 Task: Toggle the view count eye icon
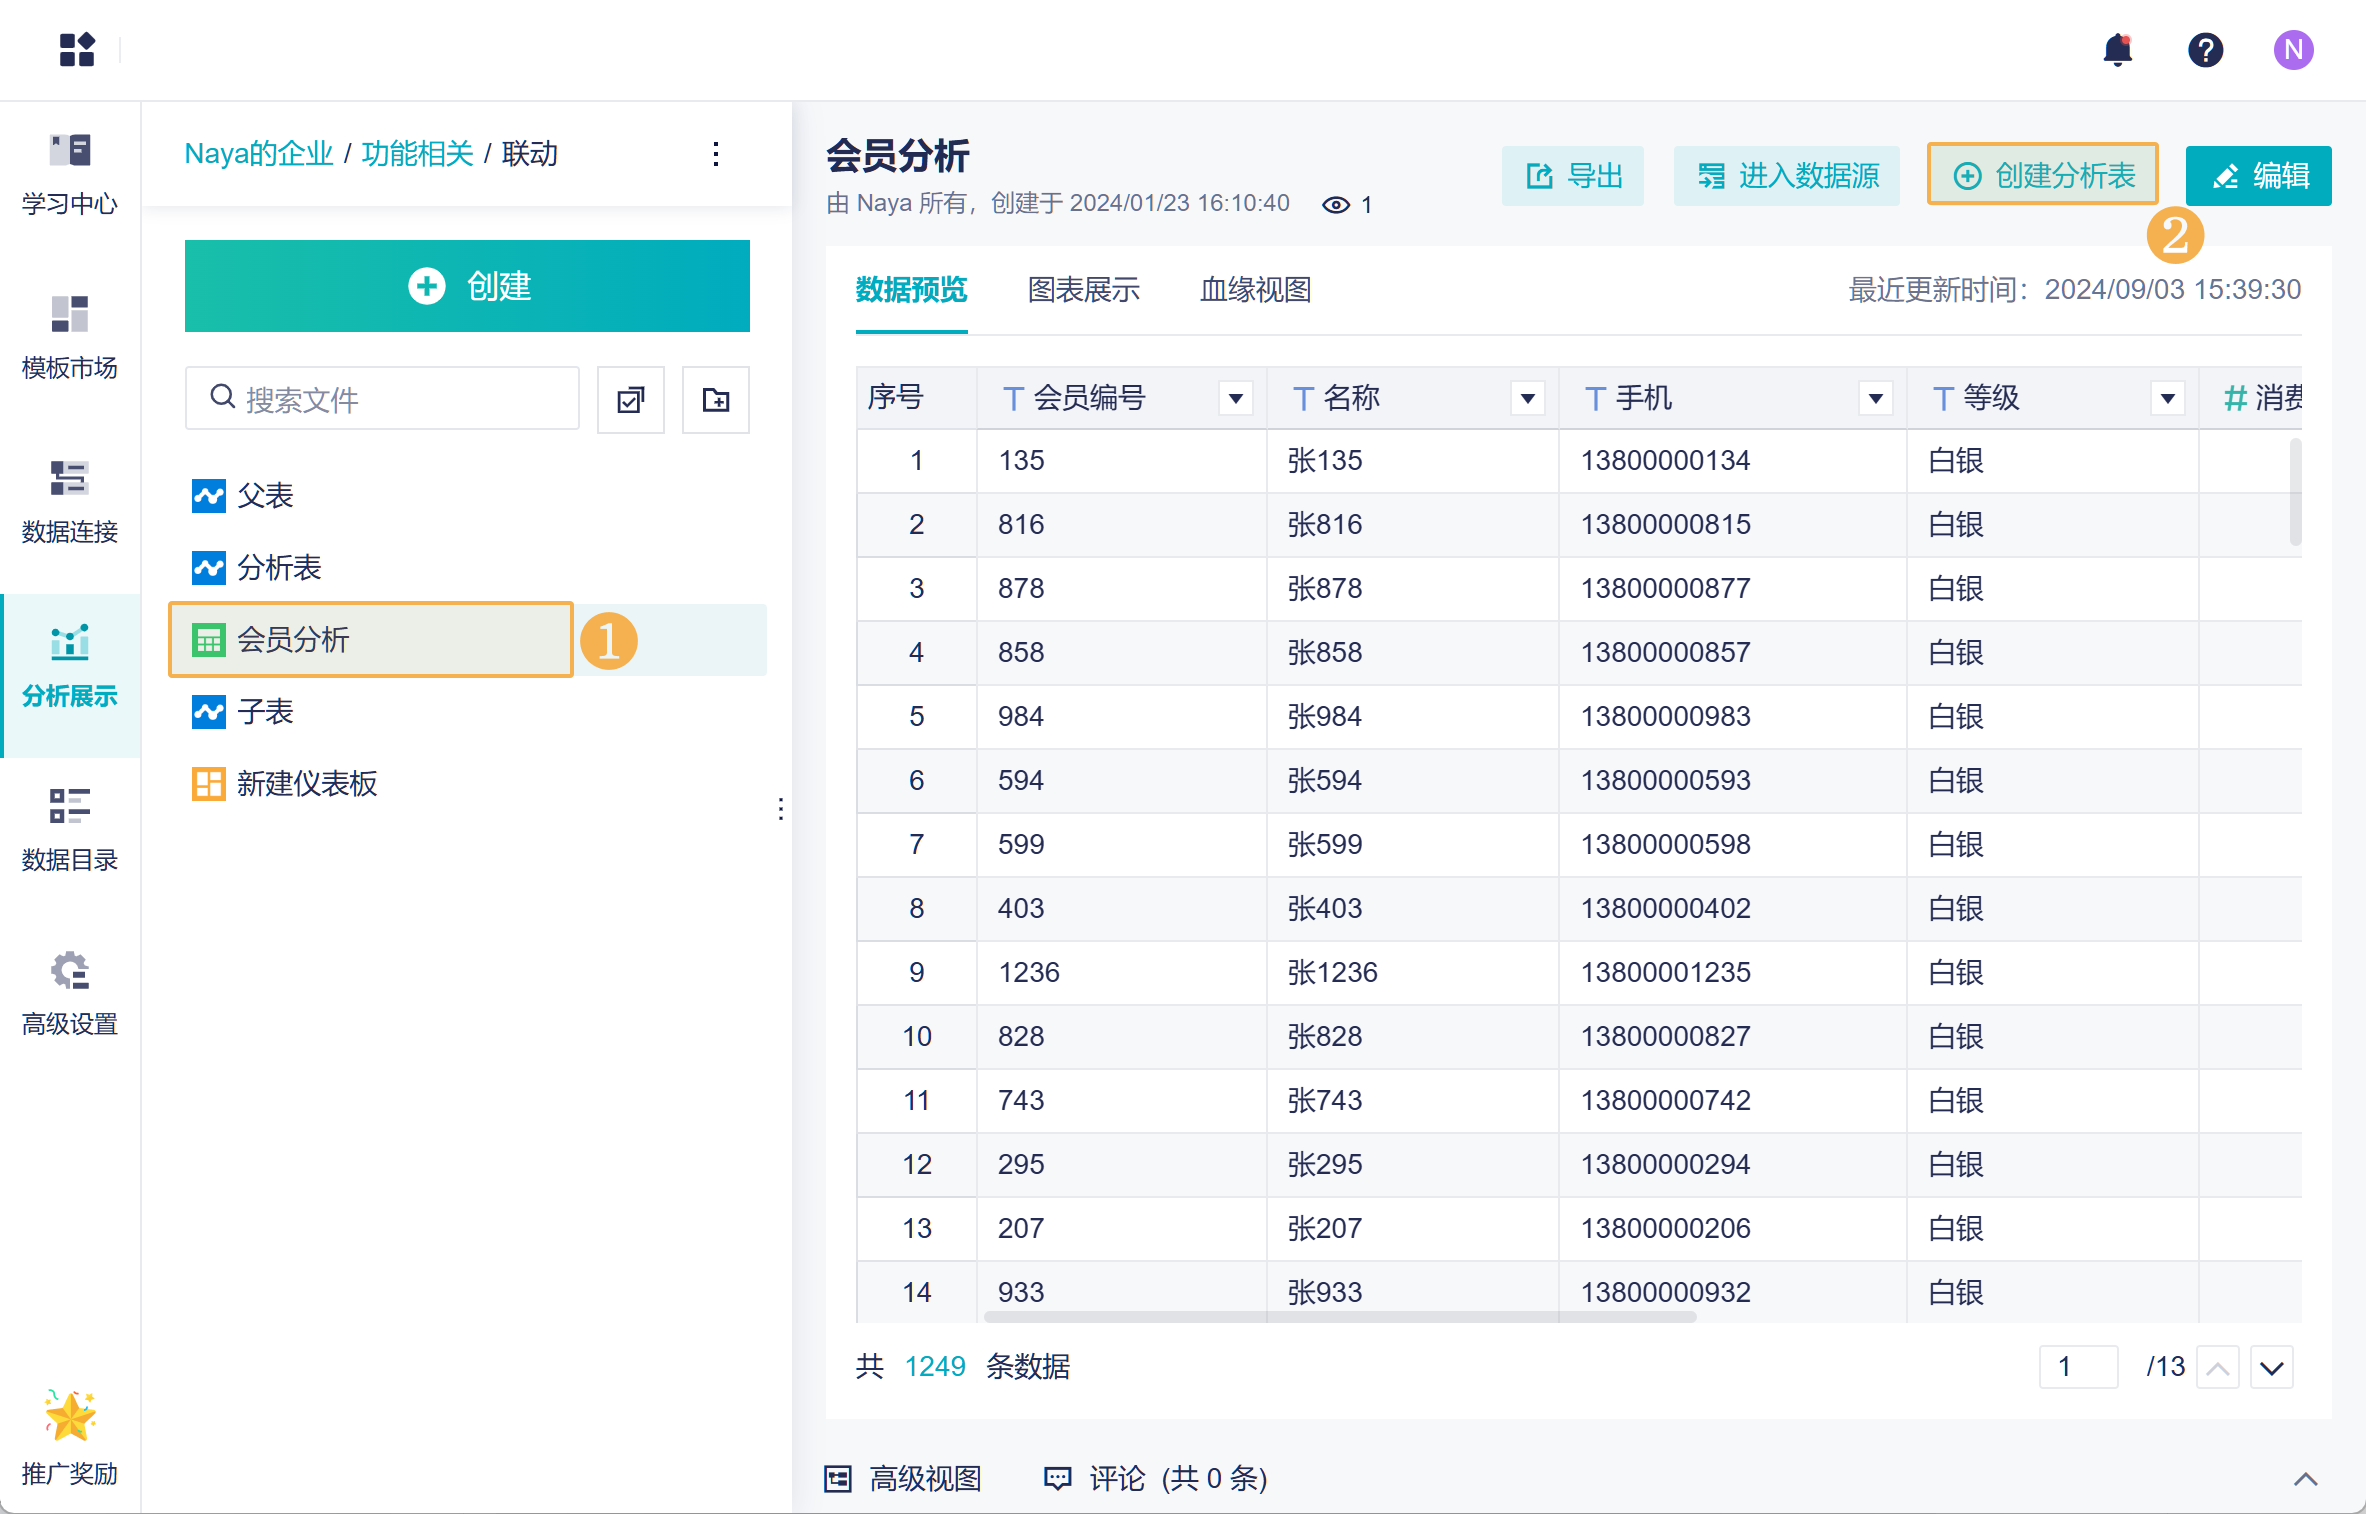pos(1335,205)
